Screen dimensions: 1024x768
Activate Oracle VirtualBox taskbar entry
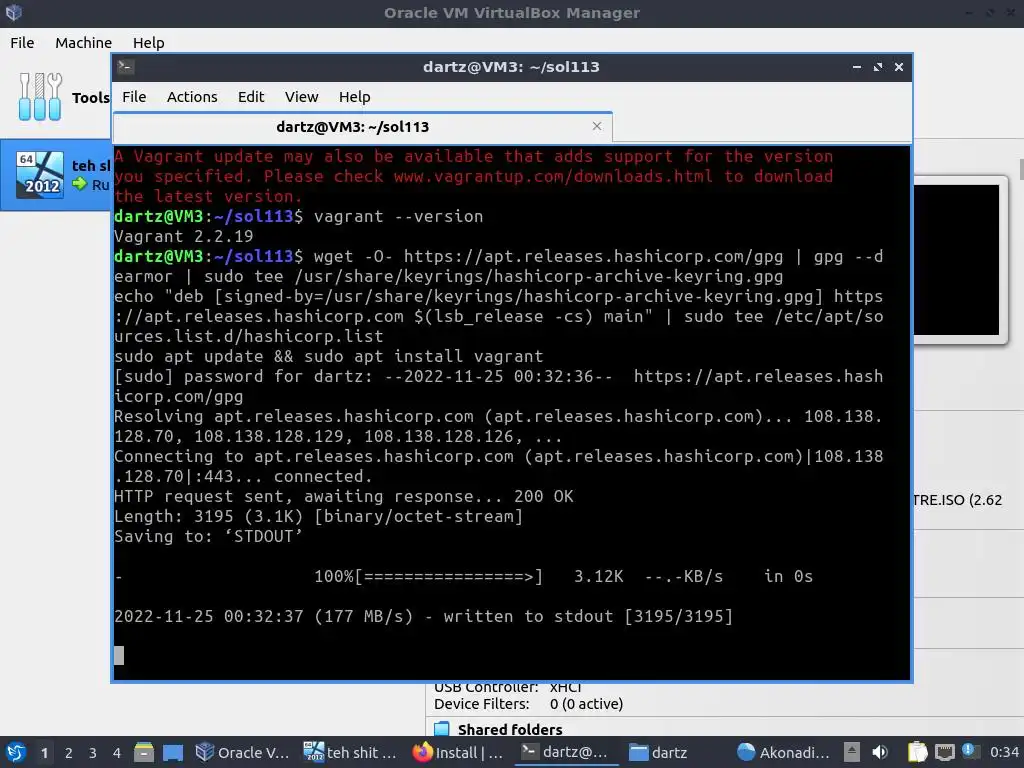coord(242,752)
